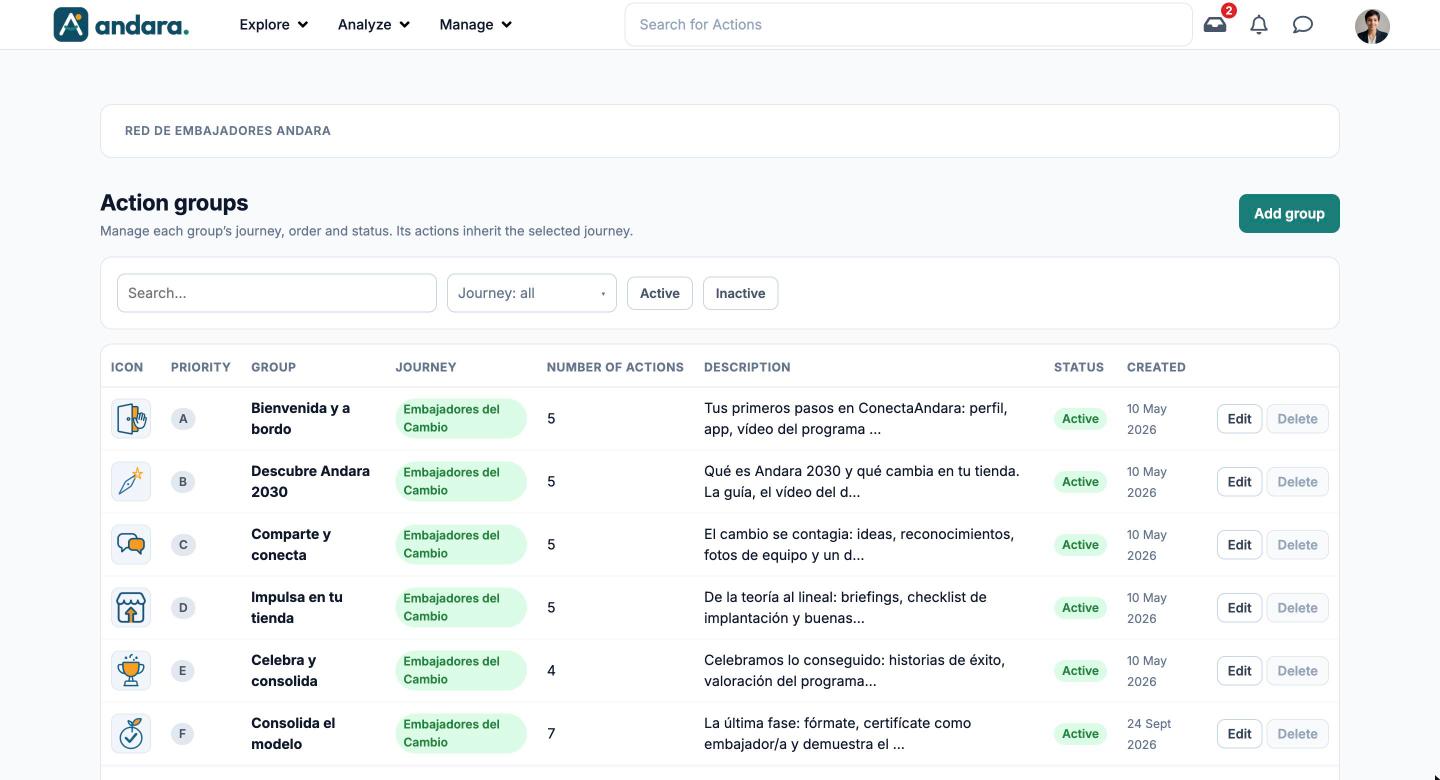Click description starting 'El cambio se contagia'

(x=859, y=544)
